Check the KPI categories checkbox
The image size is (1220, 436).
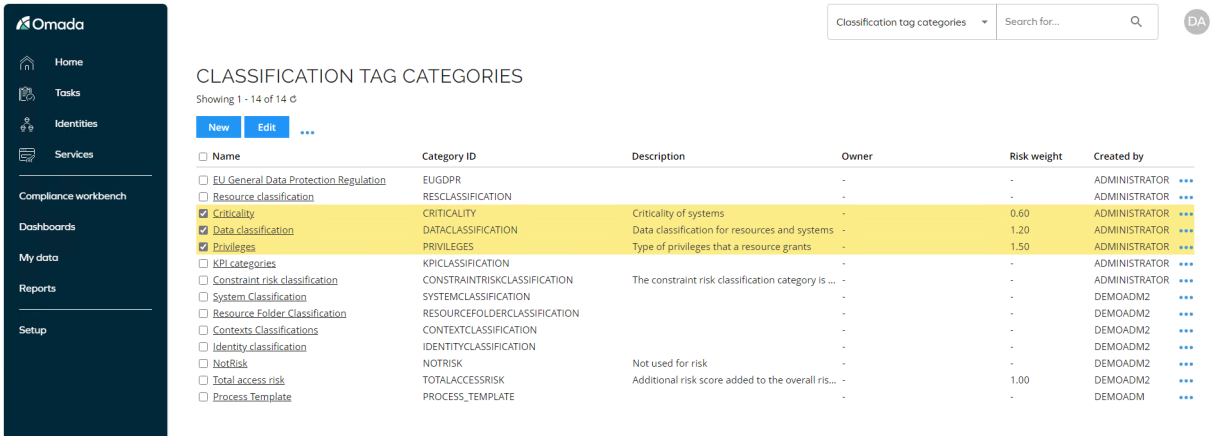[204, 263]
